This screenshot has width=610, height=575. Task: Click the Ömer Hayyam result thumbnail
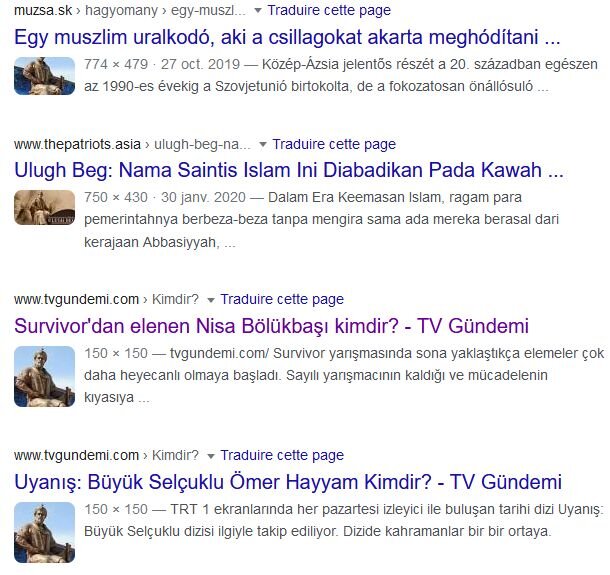pos(44,532)
